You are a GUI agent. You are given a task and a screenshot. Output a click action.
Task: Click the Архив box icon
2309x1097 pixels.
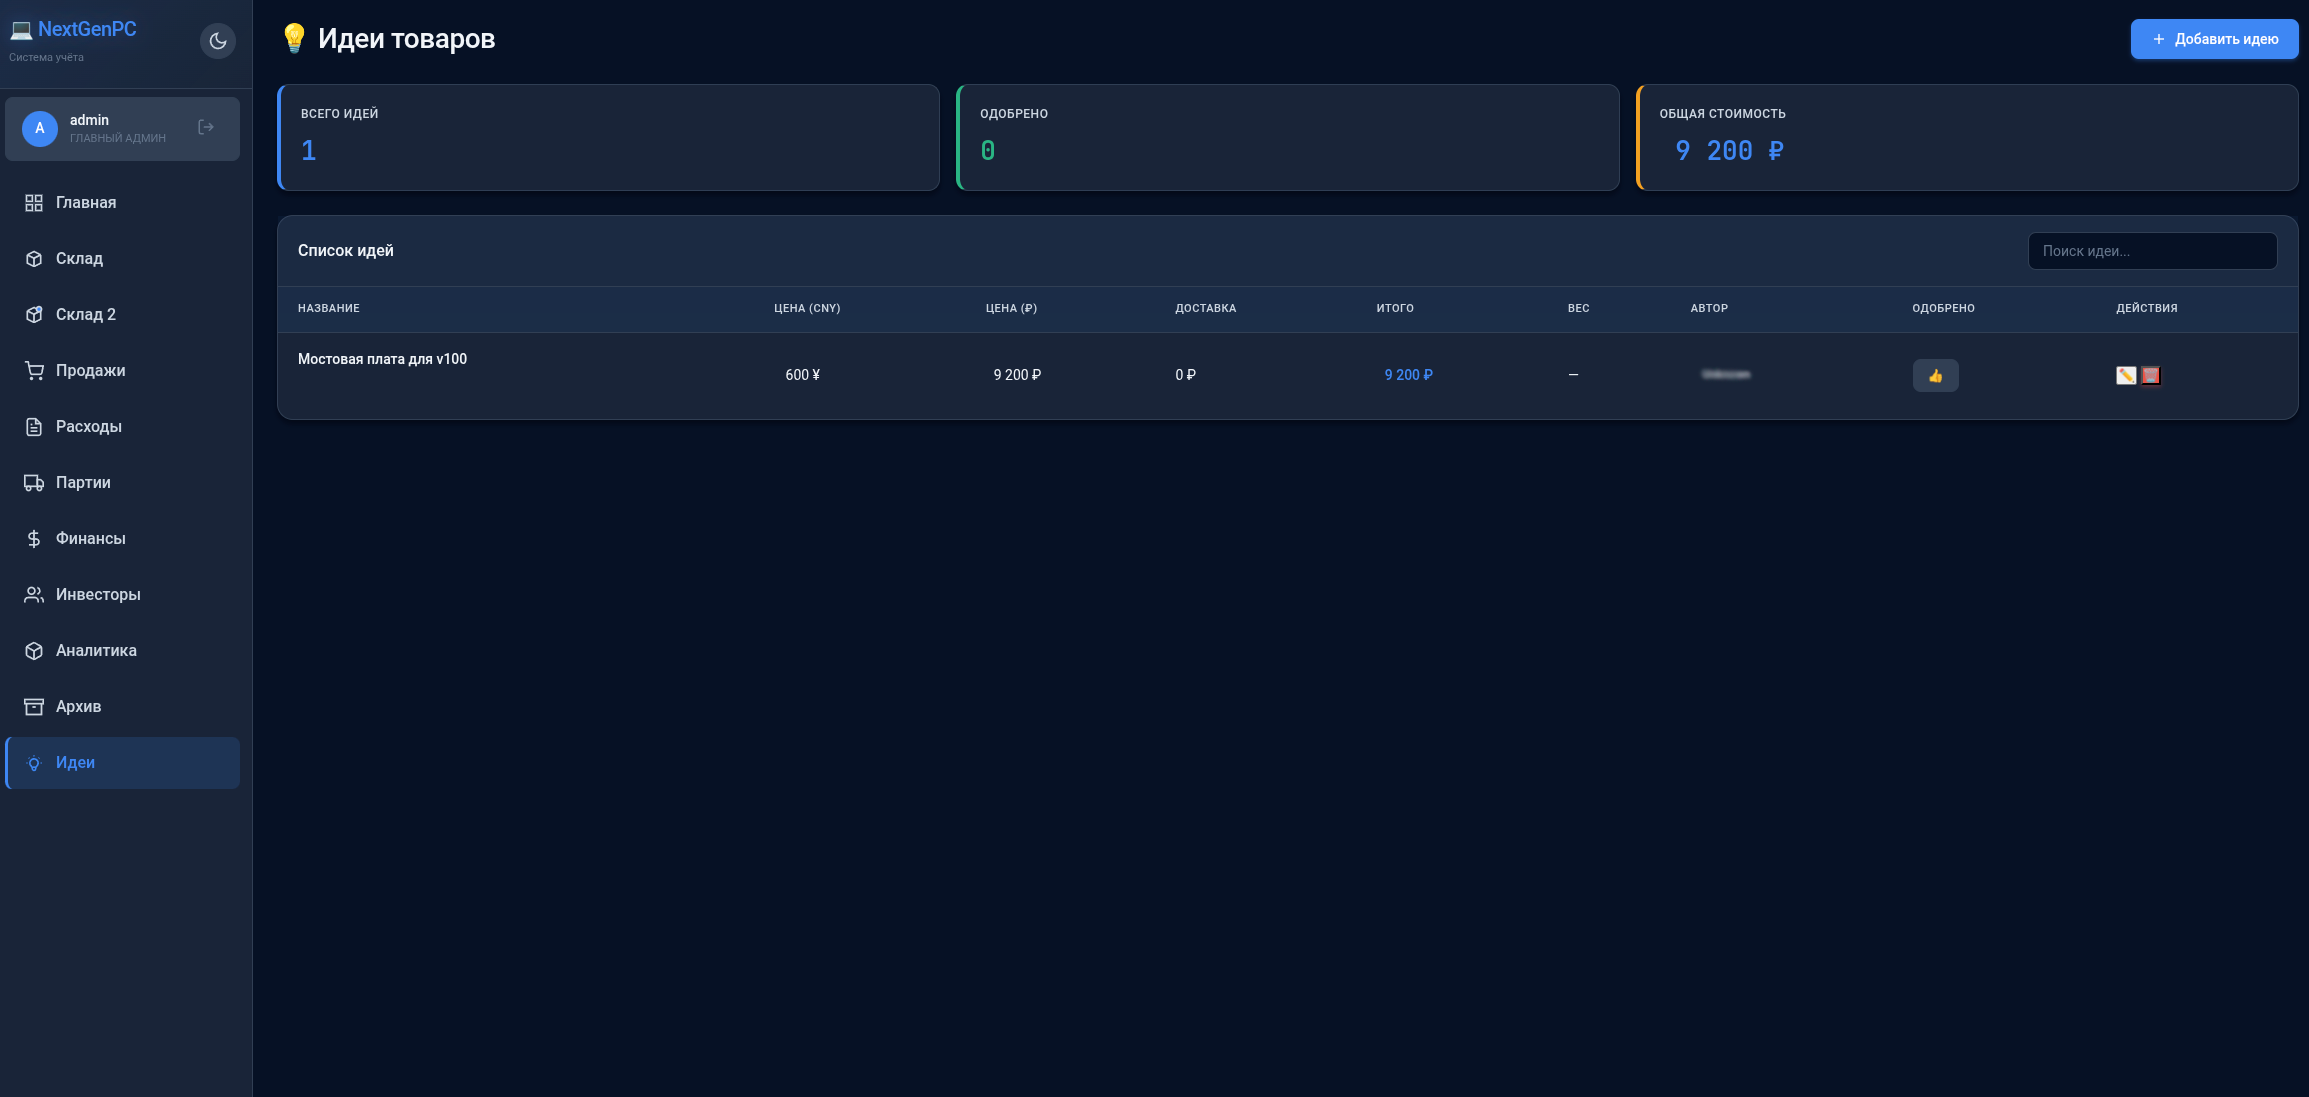pos(34,707)
